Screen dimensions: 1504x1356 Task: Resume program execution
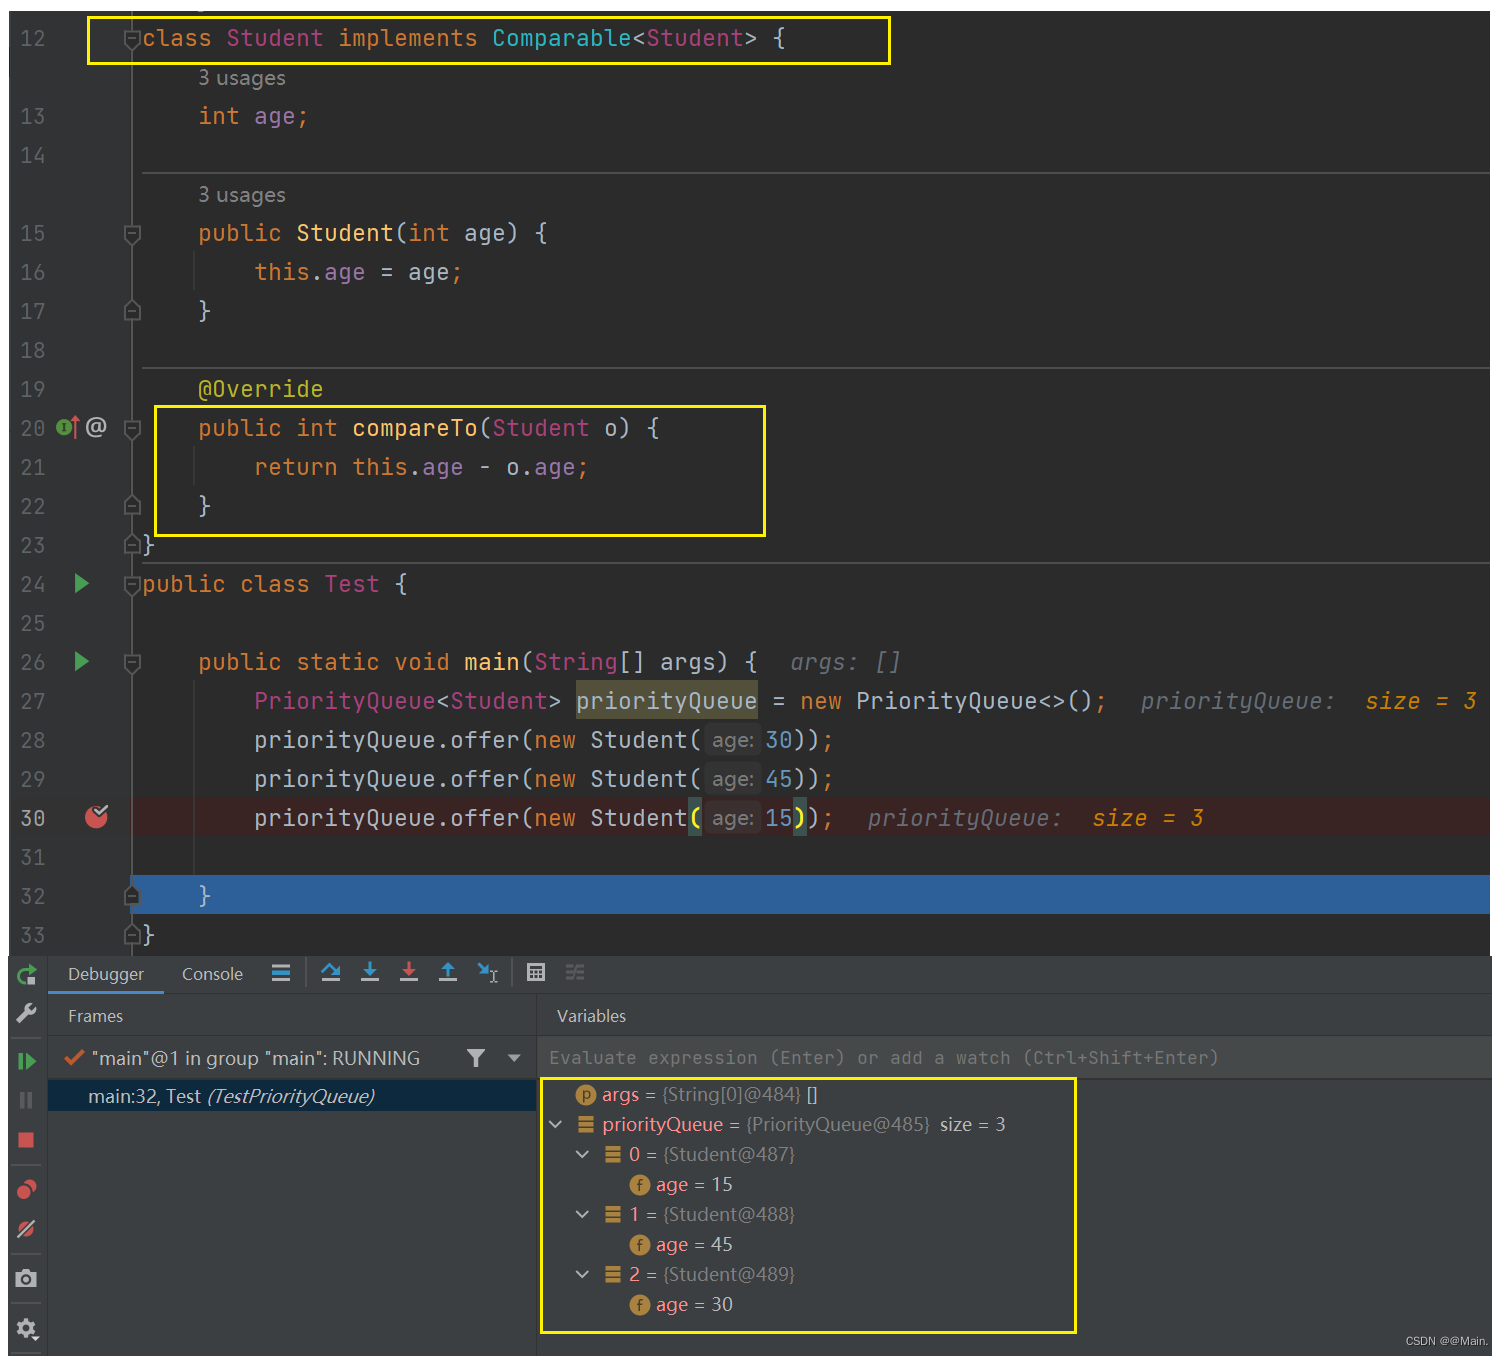(27, 1061)
